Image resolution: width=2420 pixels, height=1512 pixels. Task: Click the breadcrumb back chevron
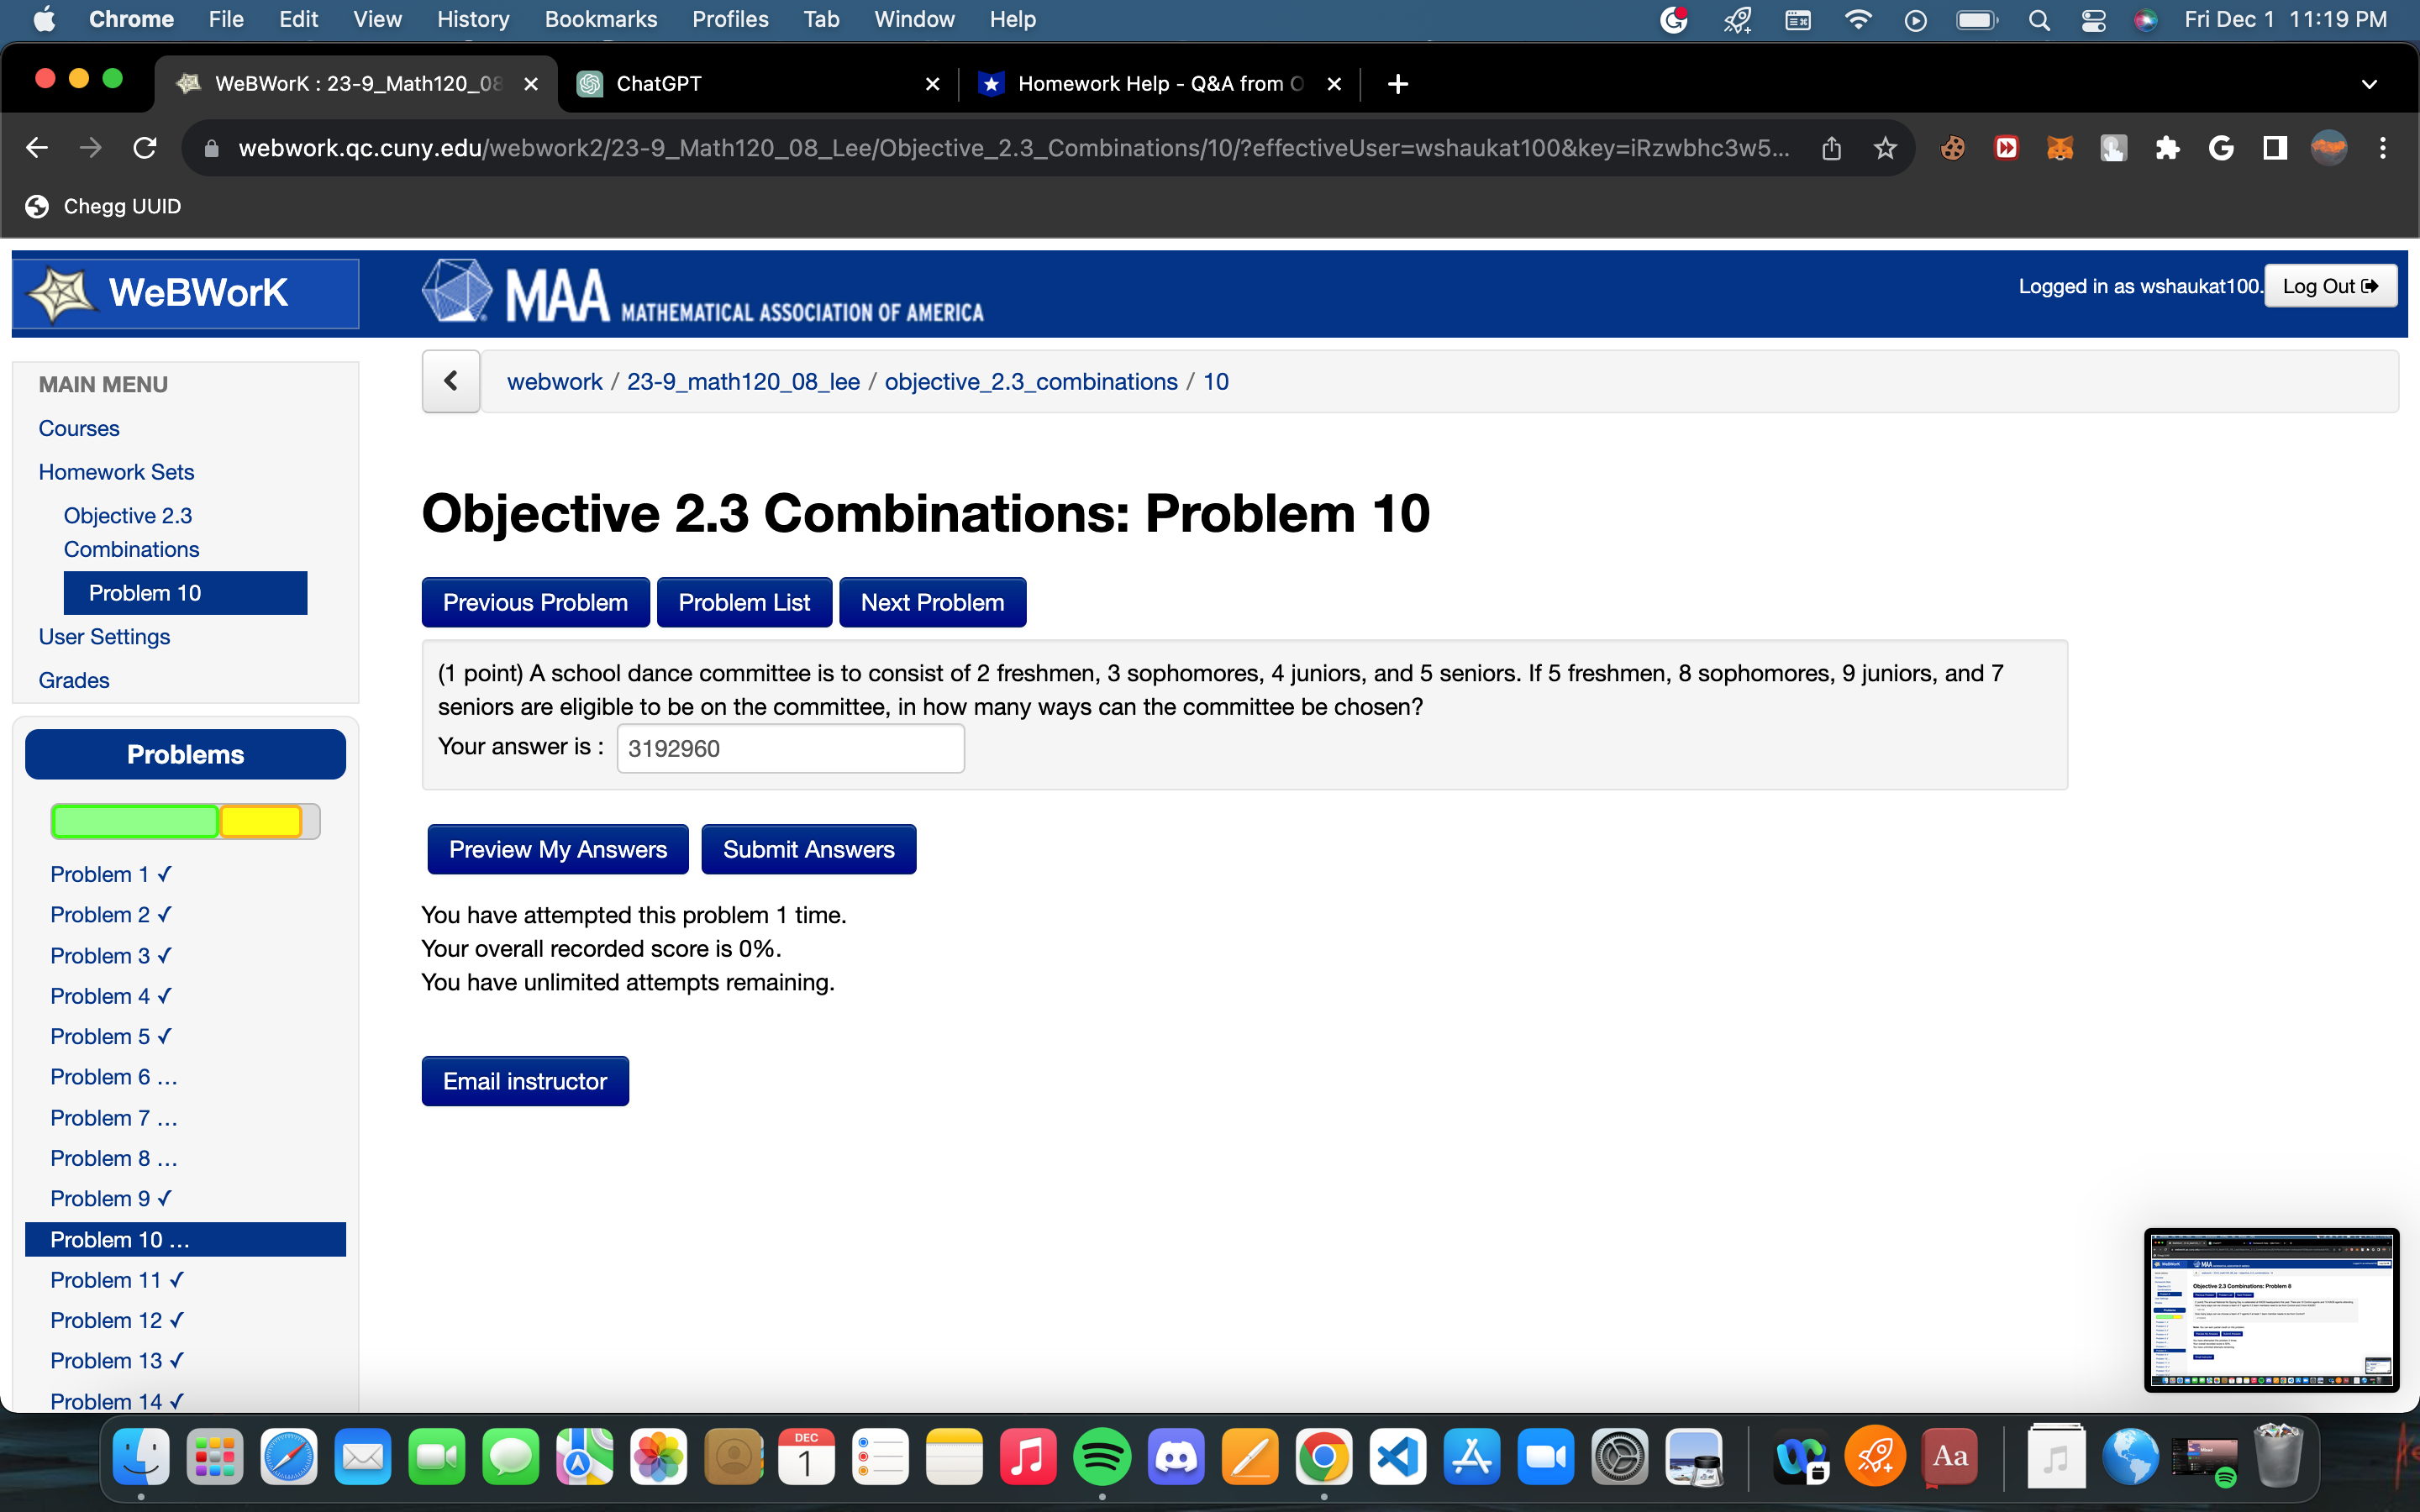[x=450, y=381]
